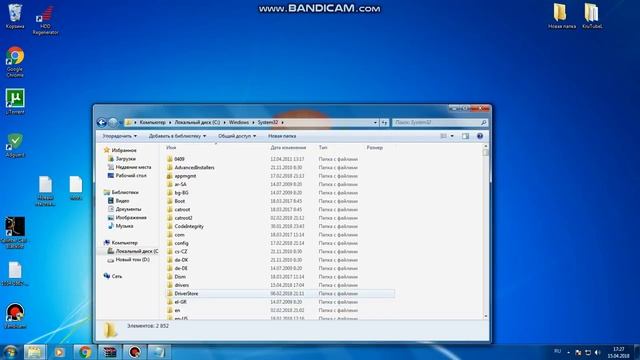Click the Новая папка folder on the desktop

562,16
